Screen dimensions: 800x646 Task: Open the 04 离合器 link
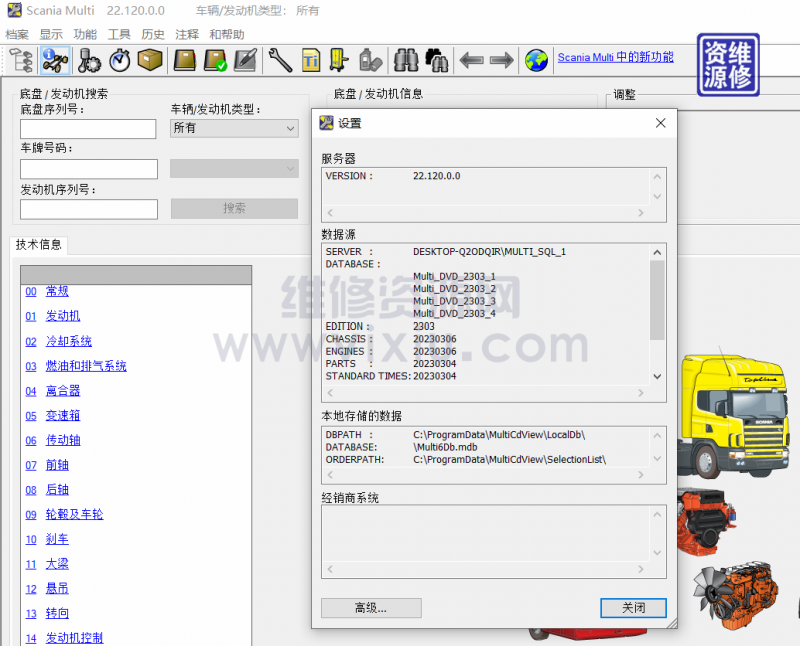tap(53, 391)
